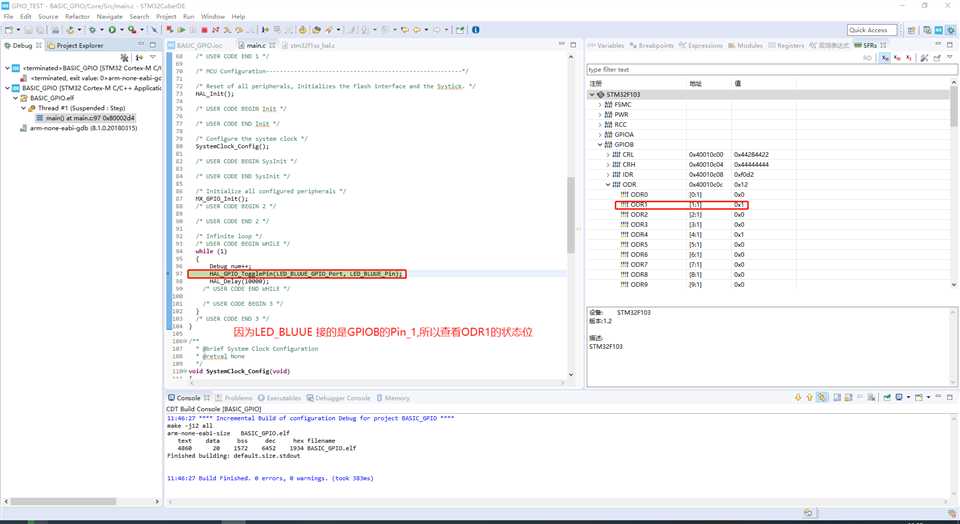Open the SFRs view menu dropdown
The image size is (960, 524).
click(950, 58)
